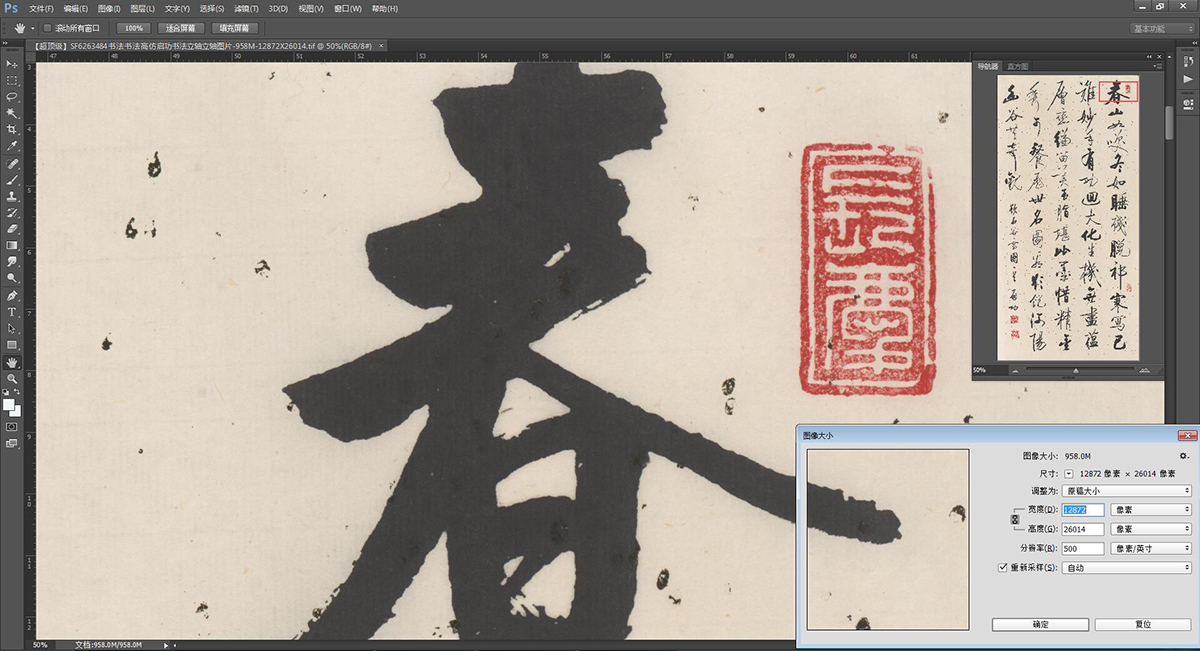Select the Eyedropper tool
This screenshot has width=1200, height=651.
coord(12,146)
